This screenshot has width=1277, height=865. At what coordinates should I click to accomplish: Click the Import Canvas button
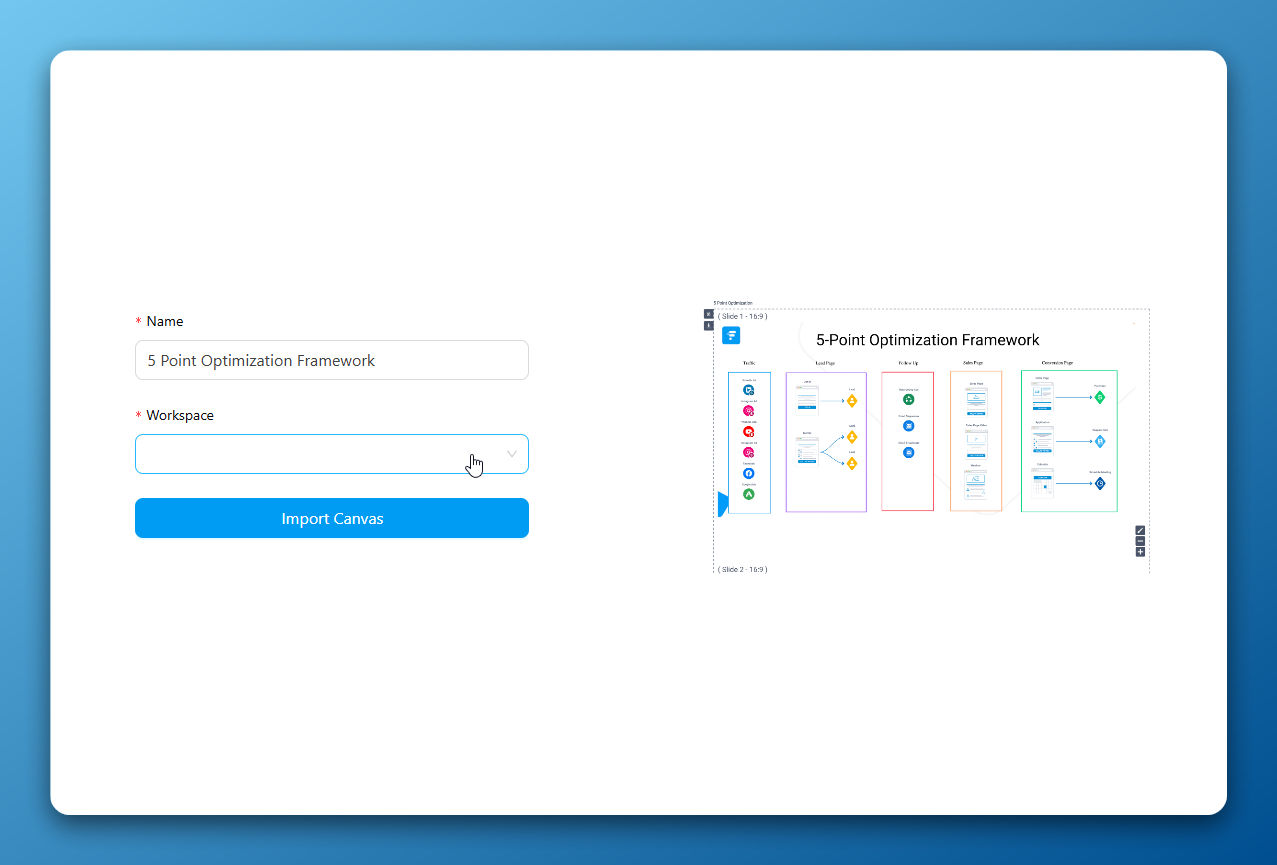332,518
